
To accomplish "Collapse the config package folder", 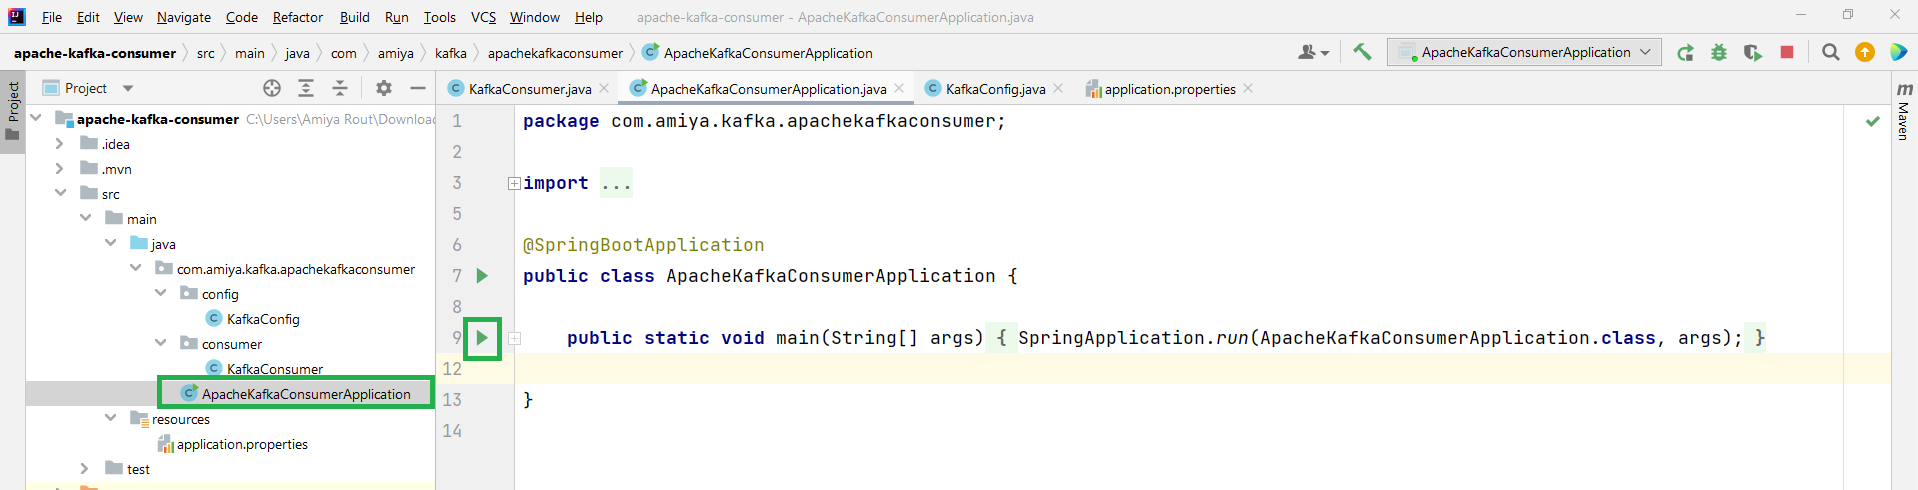I will pos(161,294).
